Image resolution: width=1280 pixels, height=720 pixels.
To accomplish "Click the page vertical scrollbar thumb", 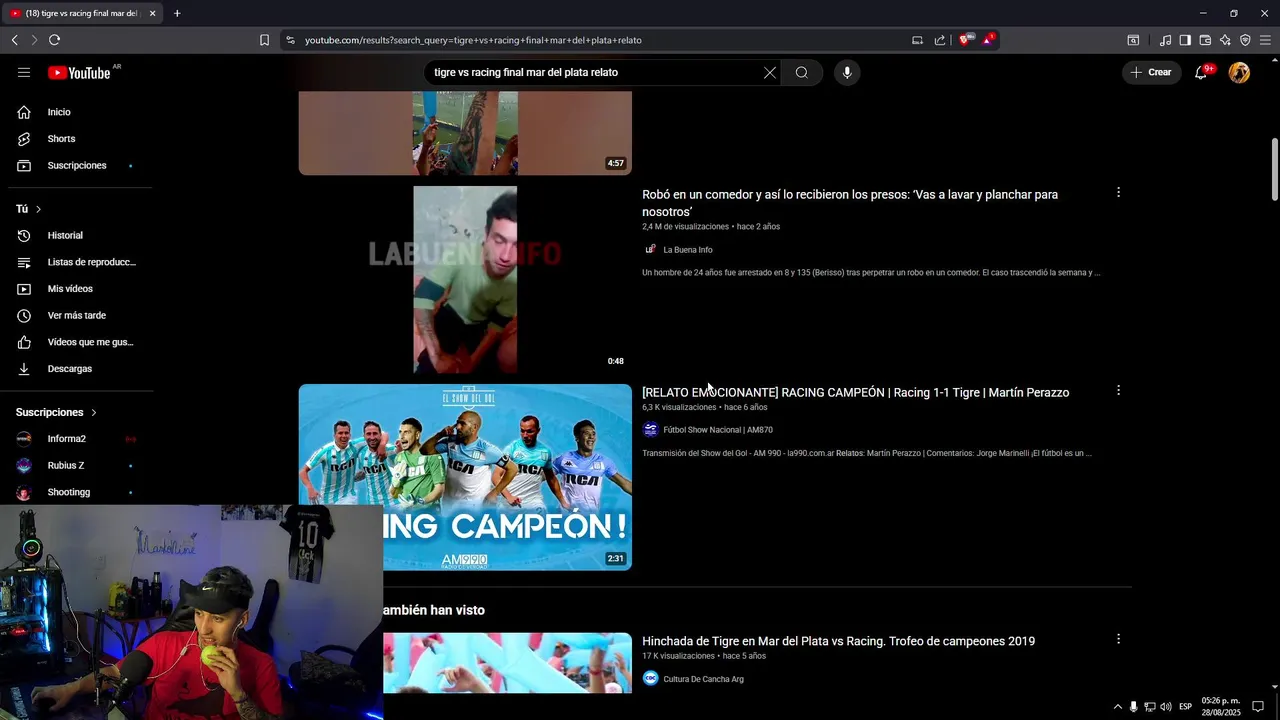I will [1275, 170].
